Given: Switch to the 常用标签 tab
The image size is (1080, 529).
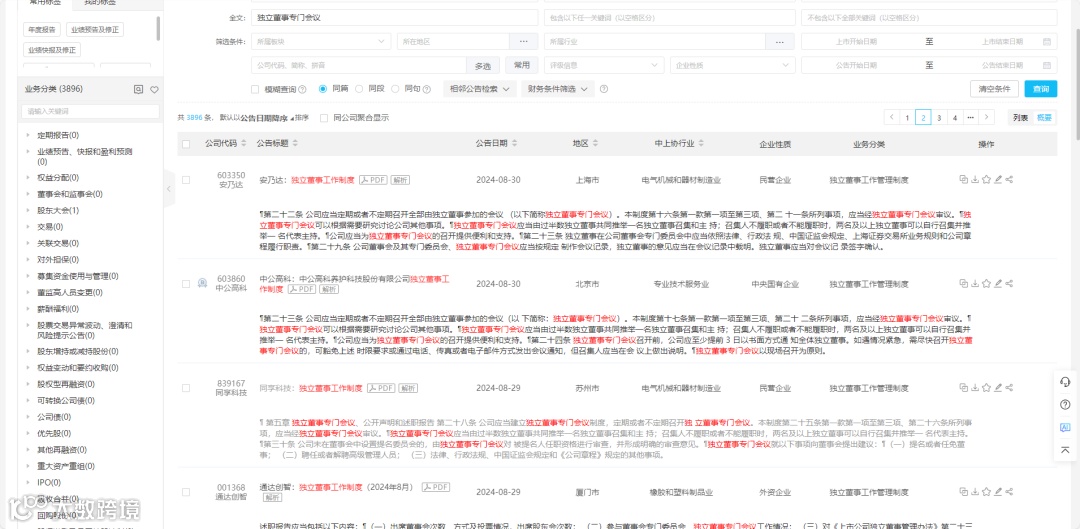Looking at the screenshot, I should click(46, 3).
